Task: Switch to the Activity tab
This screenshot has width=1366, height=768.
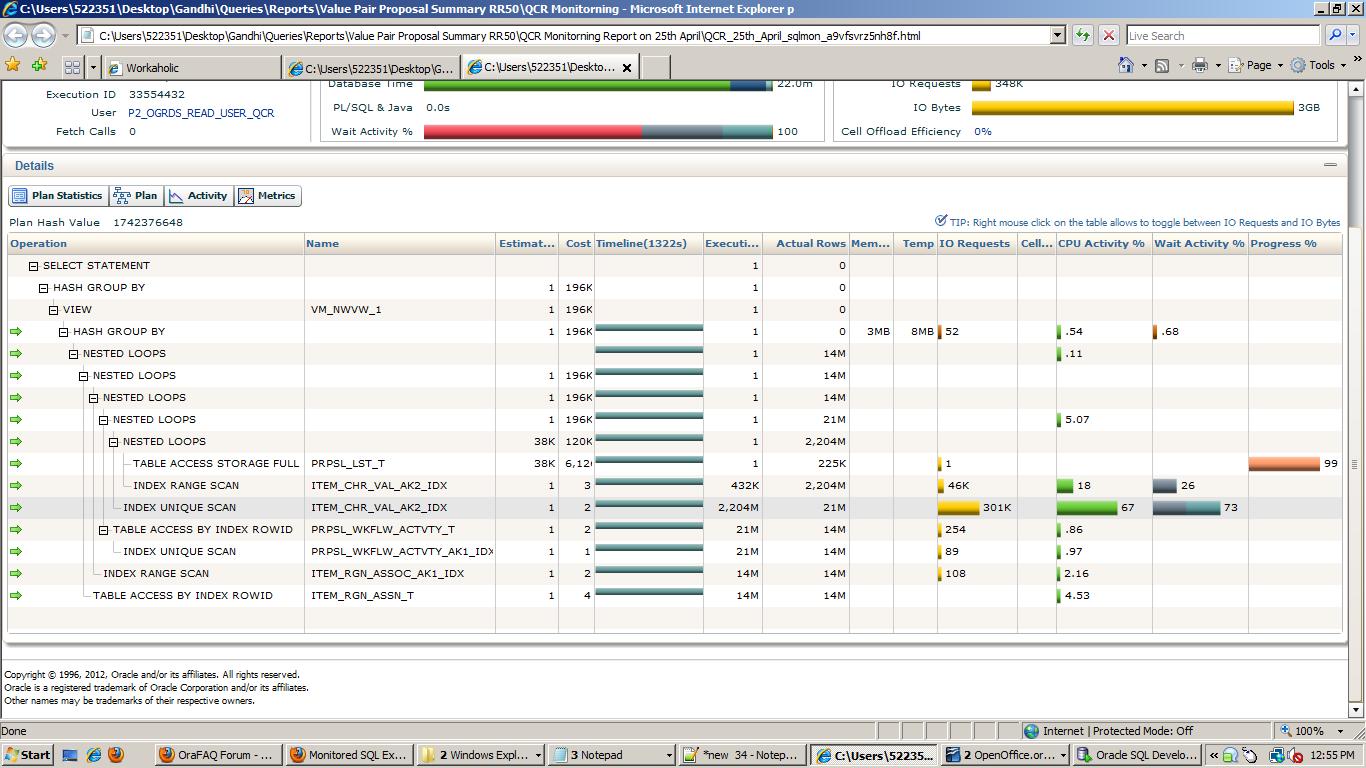Action: (x=198, y=196)
